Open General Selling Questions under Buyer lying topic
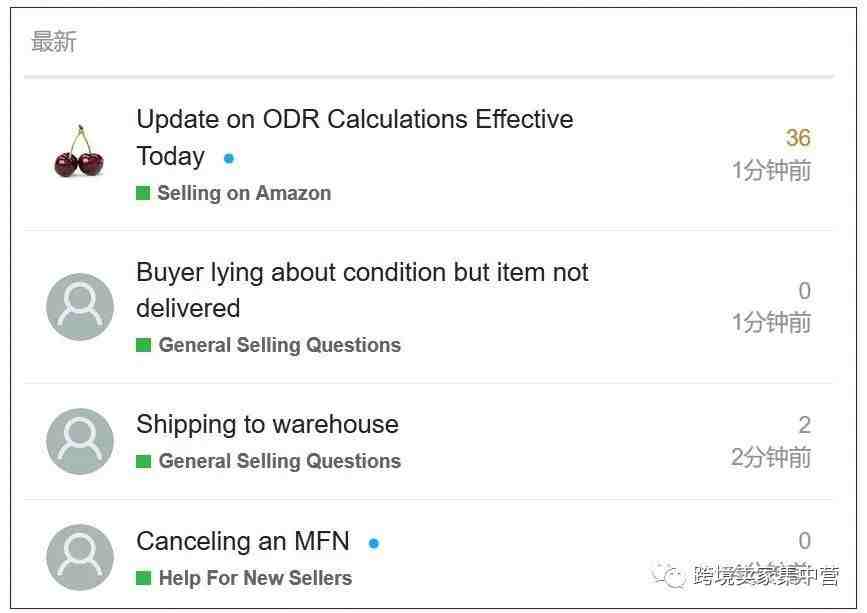867x613 pixels. point(279,345)
